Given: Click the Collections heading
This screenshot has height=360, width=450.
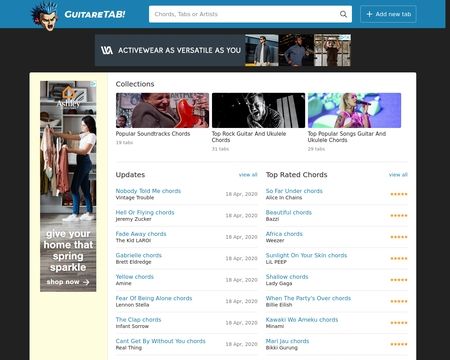Looking at the screenshot, I should tap(135, 84).
